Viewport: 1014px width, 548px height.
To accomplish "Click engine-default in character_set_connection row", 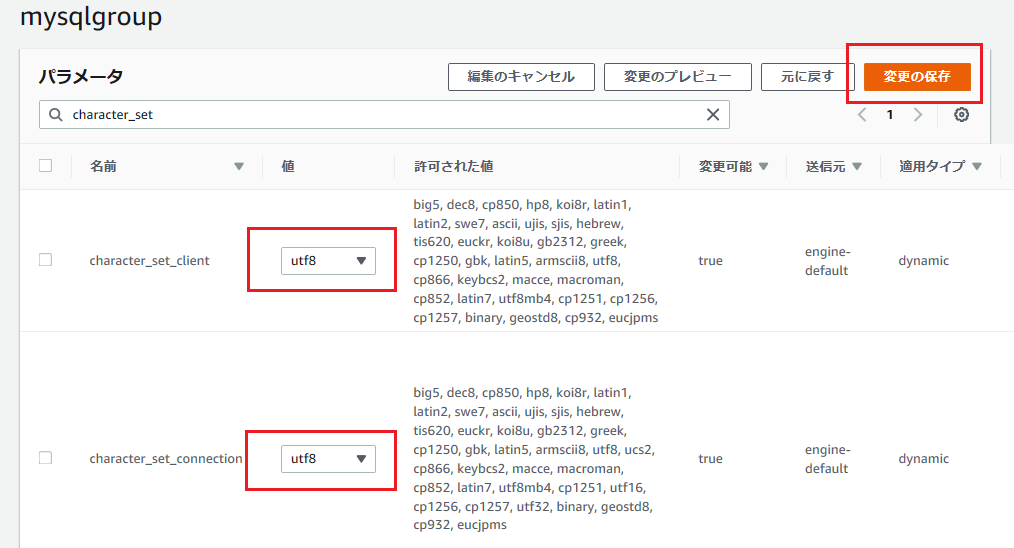I will coord(827,459).
